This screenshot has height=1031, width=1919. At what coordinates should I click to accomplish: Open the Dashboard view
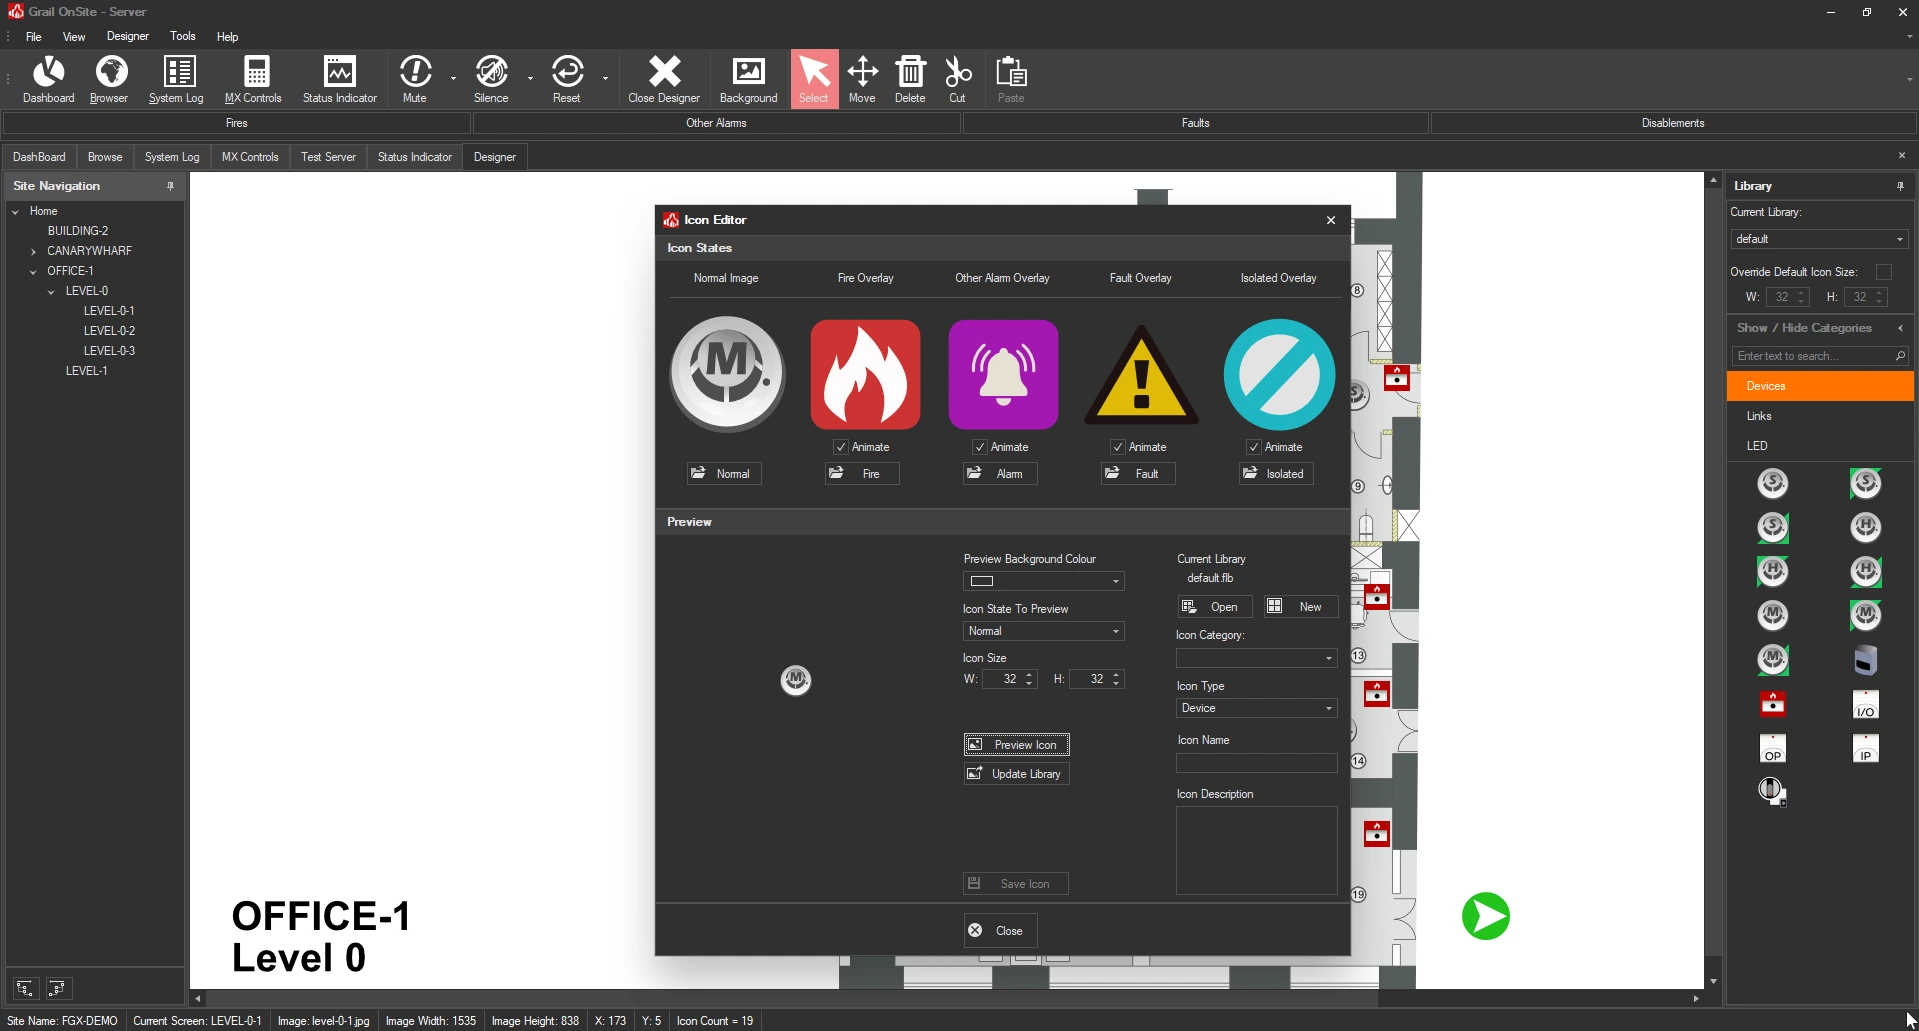tap(48, 78)
